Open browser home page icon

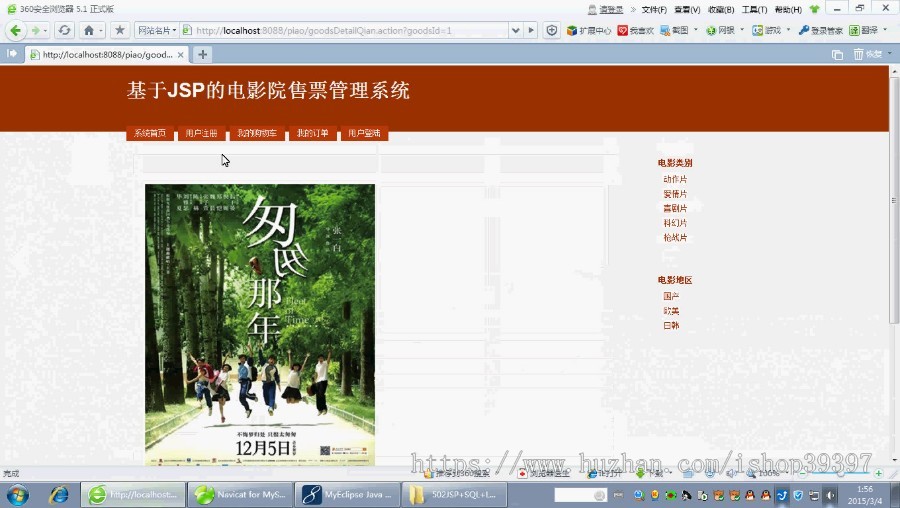tap(88, 30)
